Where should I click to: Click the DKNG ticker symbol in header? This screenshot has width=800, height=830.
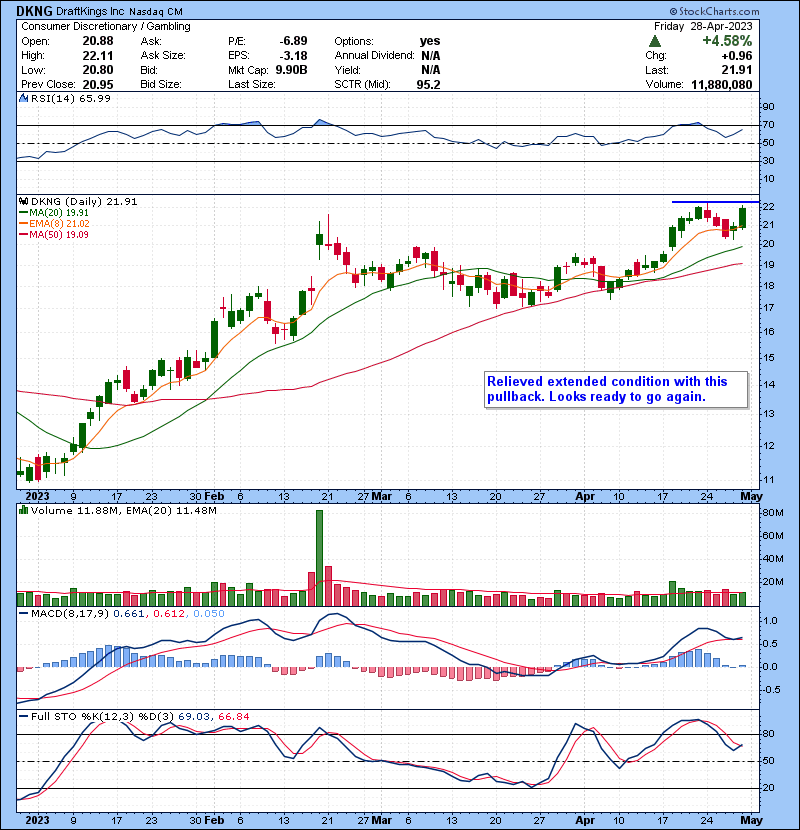(x=34, y=11)
